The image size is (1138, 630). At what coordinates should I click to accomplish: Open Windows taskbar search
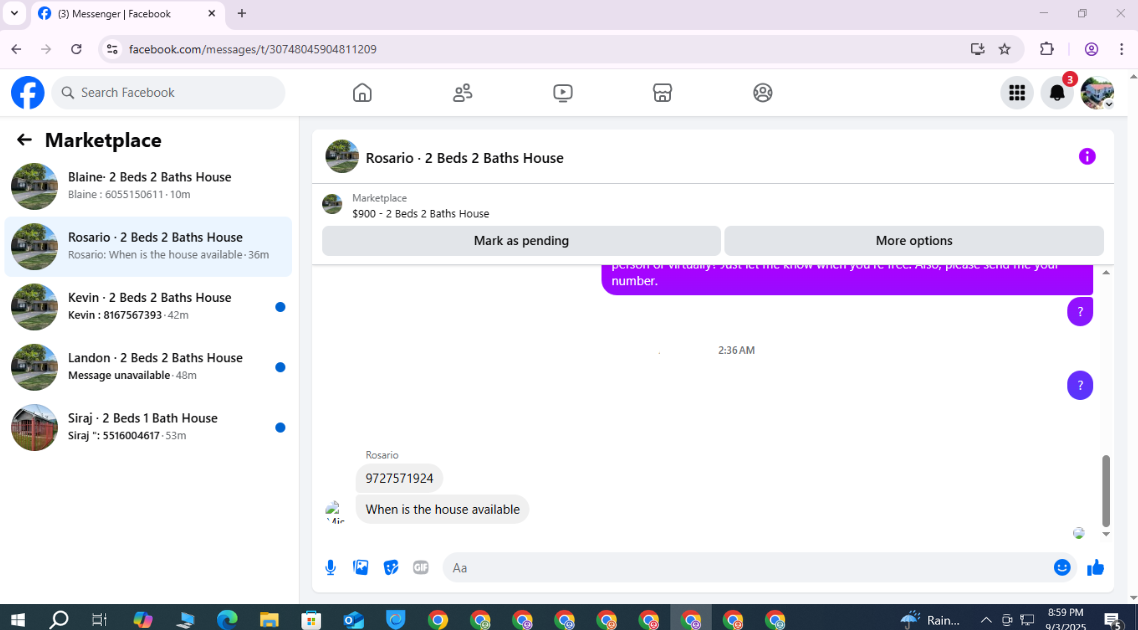click(x=59, y=620)
